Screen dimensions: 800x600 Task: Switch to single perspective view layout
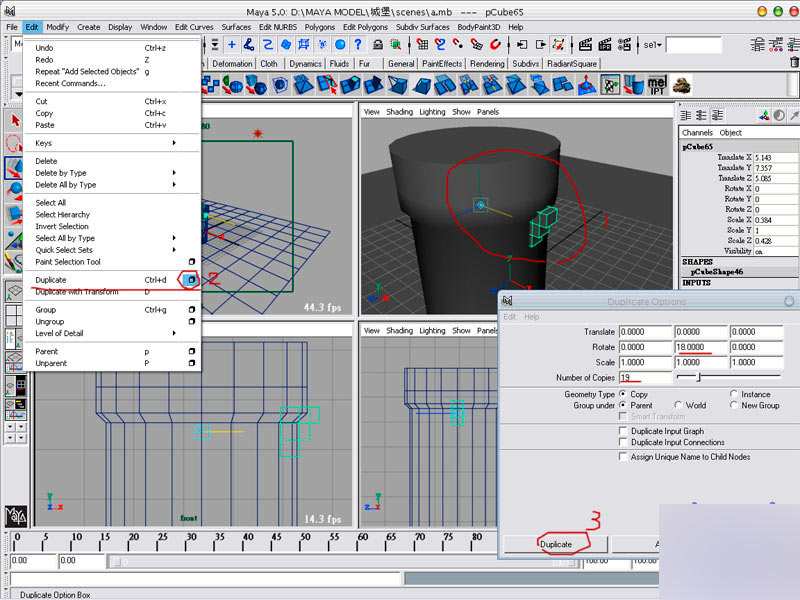[x=14, y=291]
